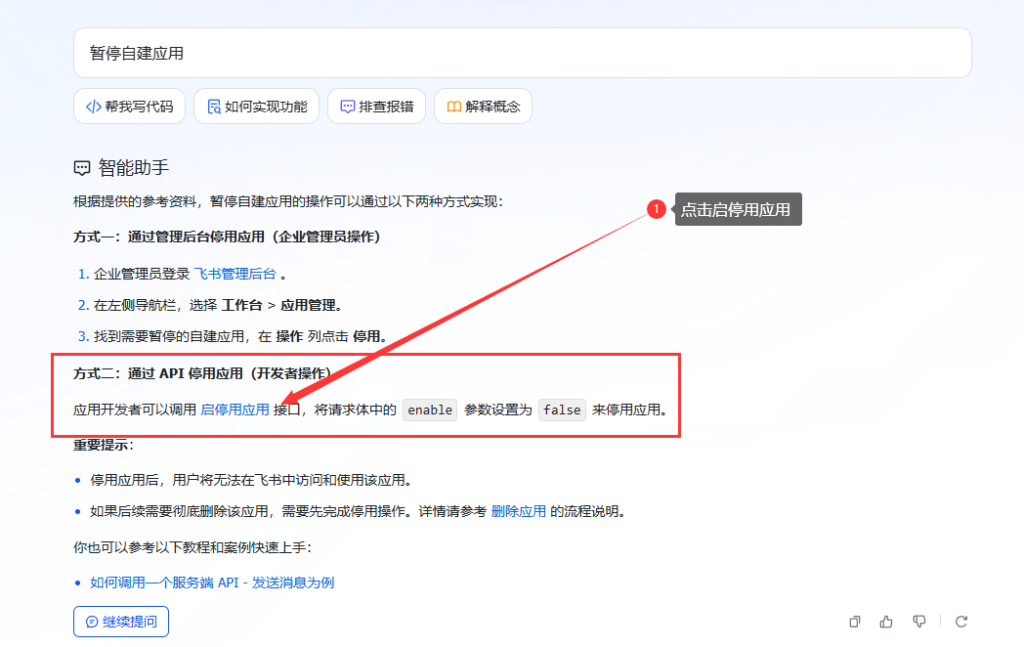Click the code brackets icon in 帮我写代码
The height and width of the screenshot is (647, 1024).
[x=93, y=106]
